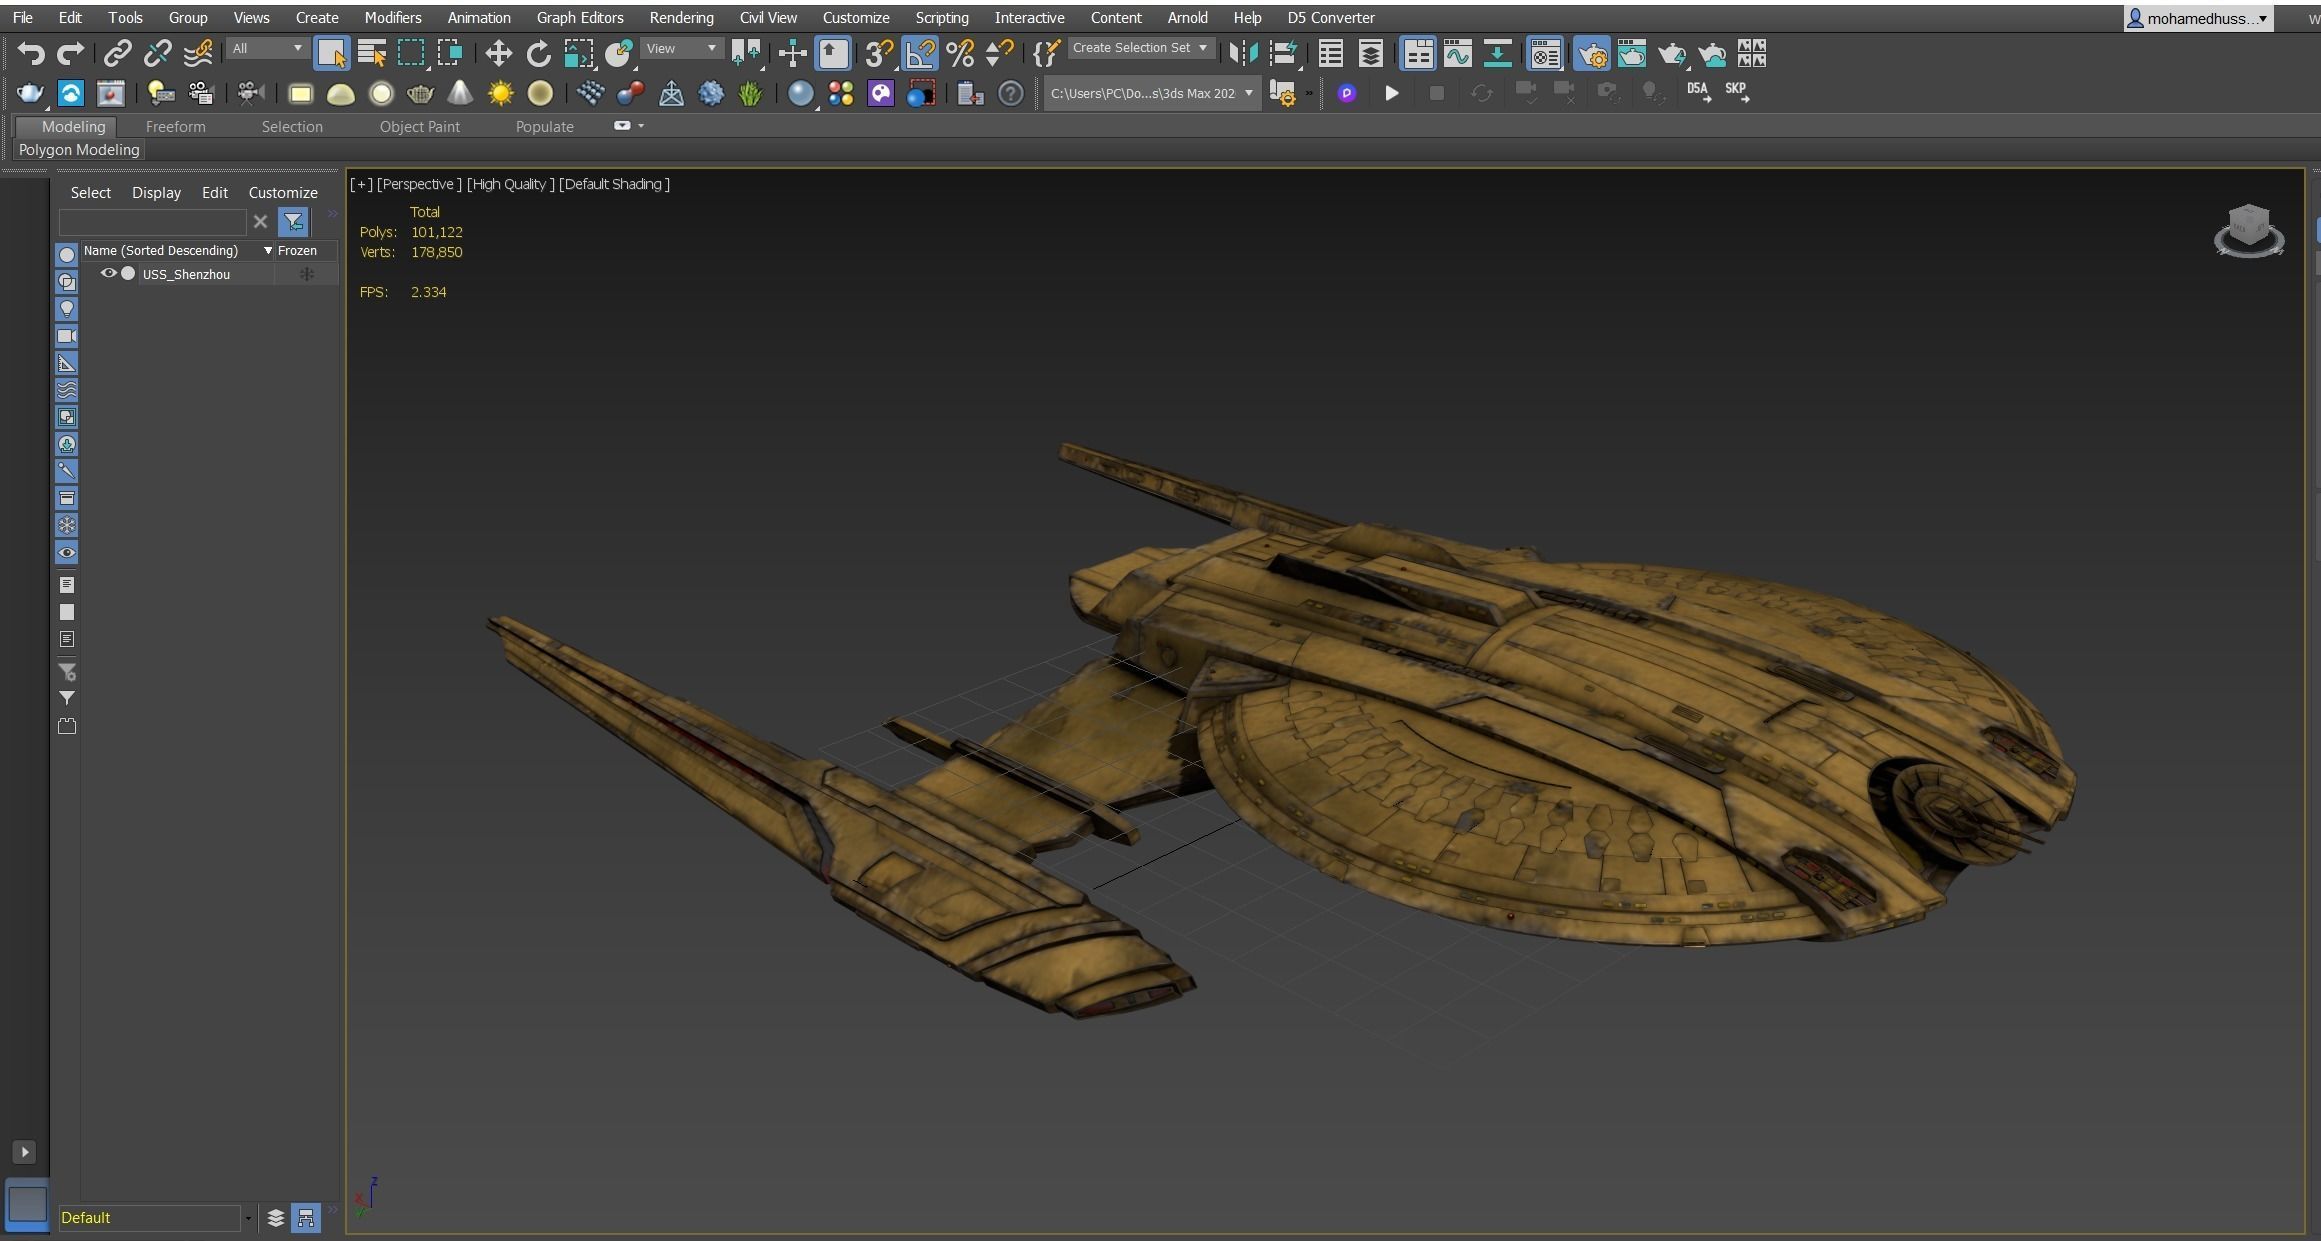Open the Graph Editors menu
Viewport: 2321px width, 1241px height.
point(580,18)
